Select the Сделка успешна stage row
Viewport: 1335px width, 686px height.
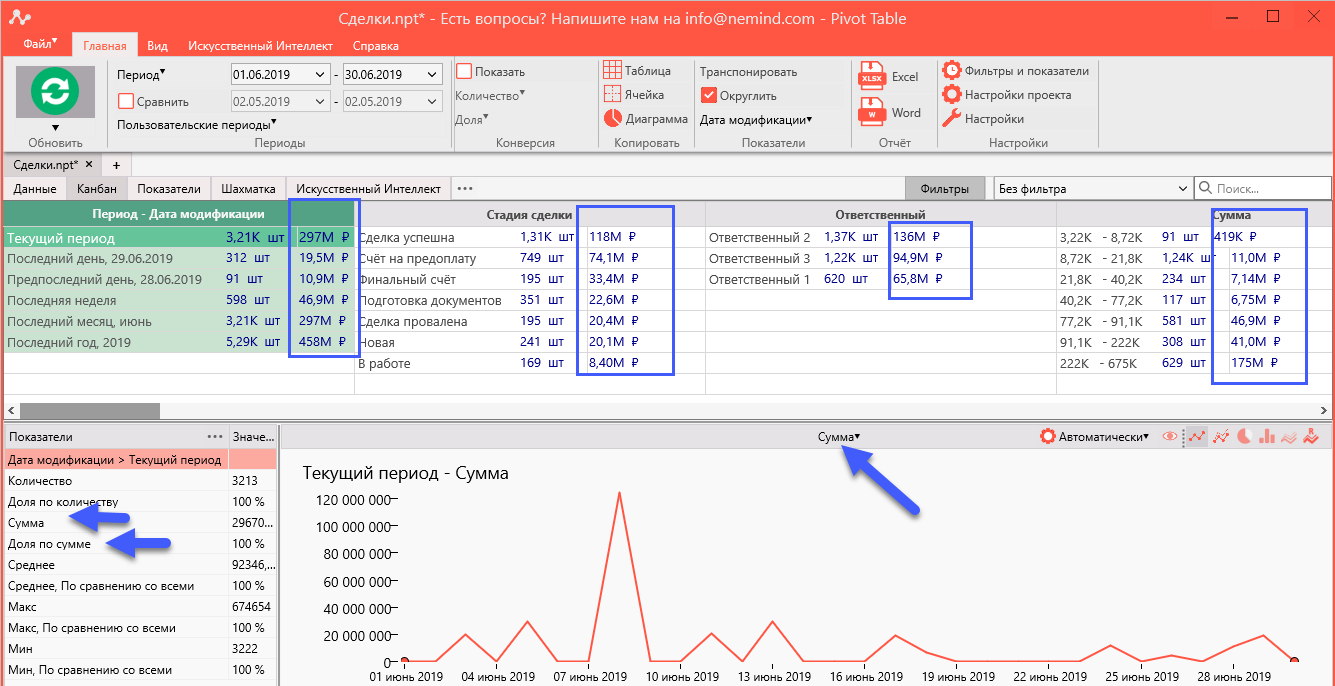[531, 237]
